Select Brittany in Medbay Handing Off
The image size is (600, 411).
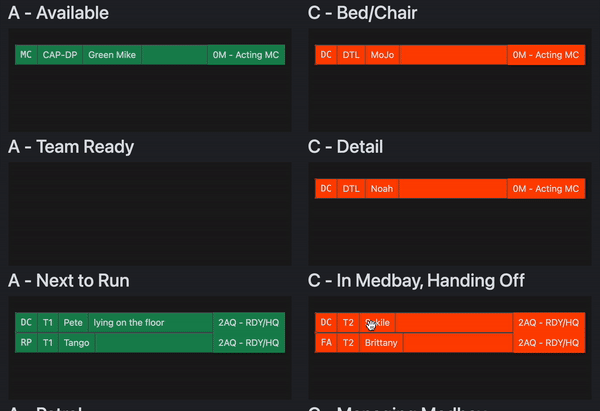coord(381,343)
